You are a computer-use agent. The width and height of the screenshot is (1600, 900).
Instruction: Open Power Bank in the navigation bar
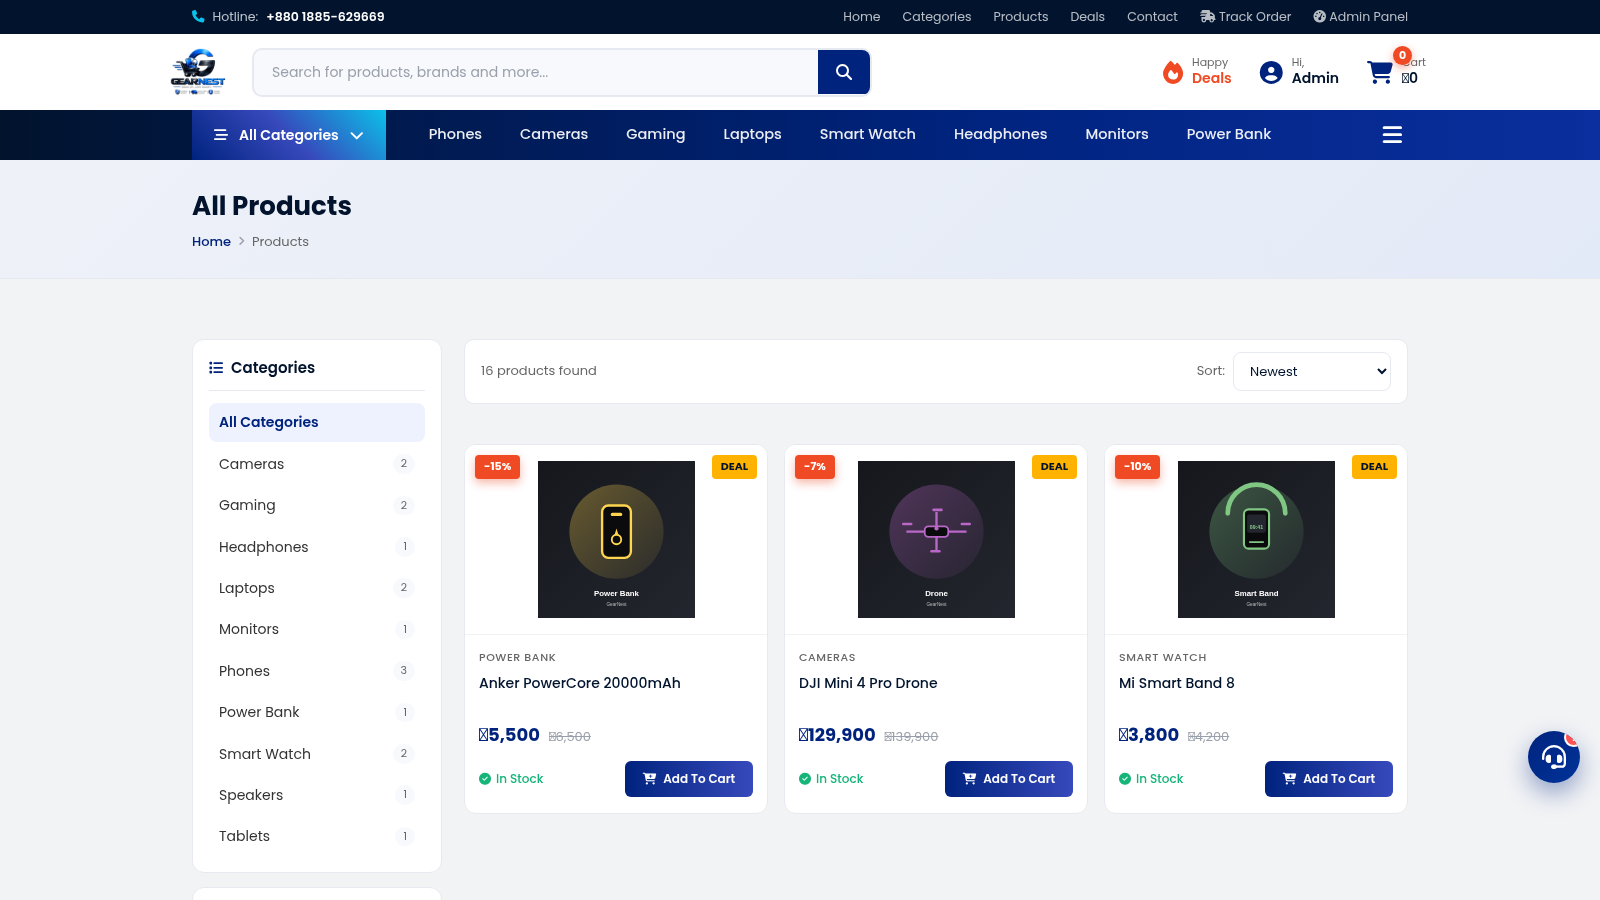tap(1229, 134)
